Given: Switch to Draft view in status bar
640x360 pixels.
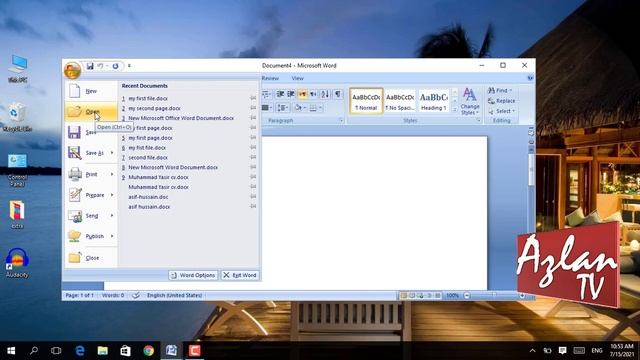Looking at the screenshot, I should pyautogui.click(x=438, y=295).
